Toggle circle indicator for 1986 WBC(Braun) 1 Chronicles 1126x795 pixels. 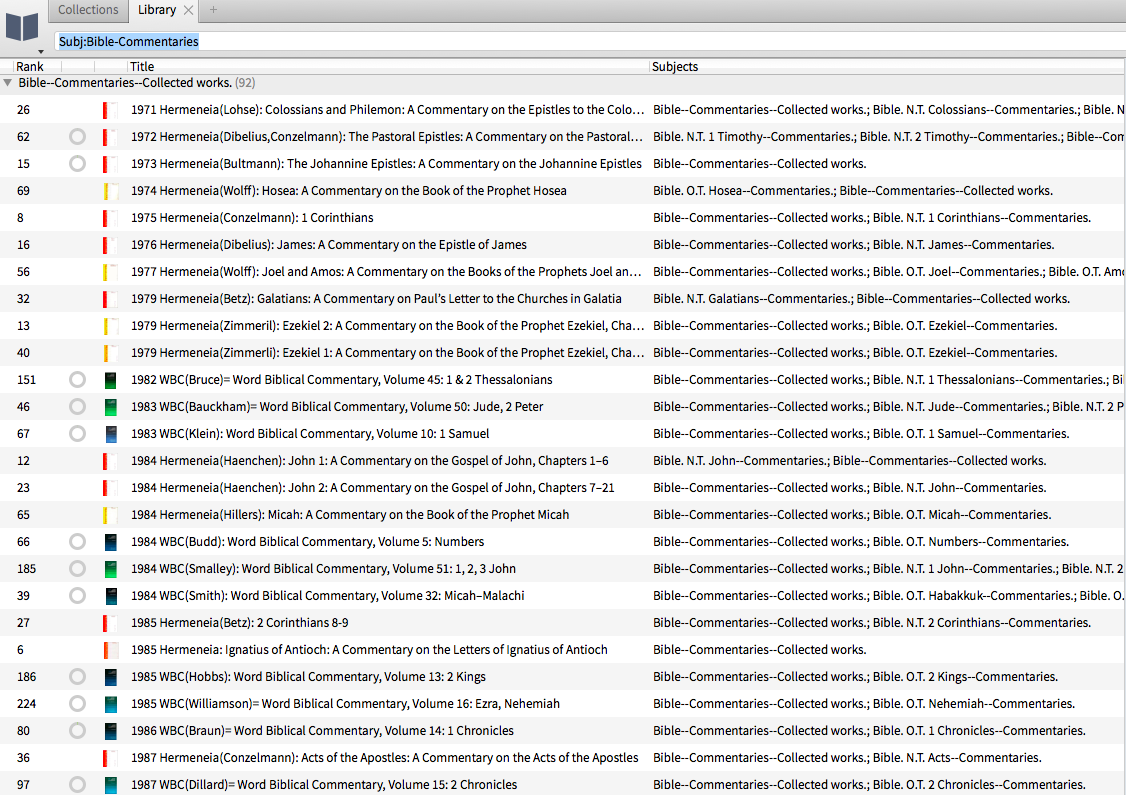pyautogui.click(x=78, y=731)
